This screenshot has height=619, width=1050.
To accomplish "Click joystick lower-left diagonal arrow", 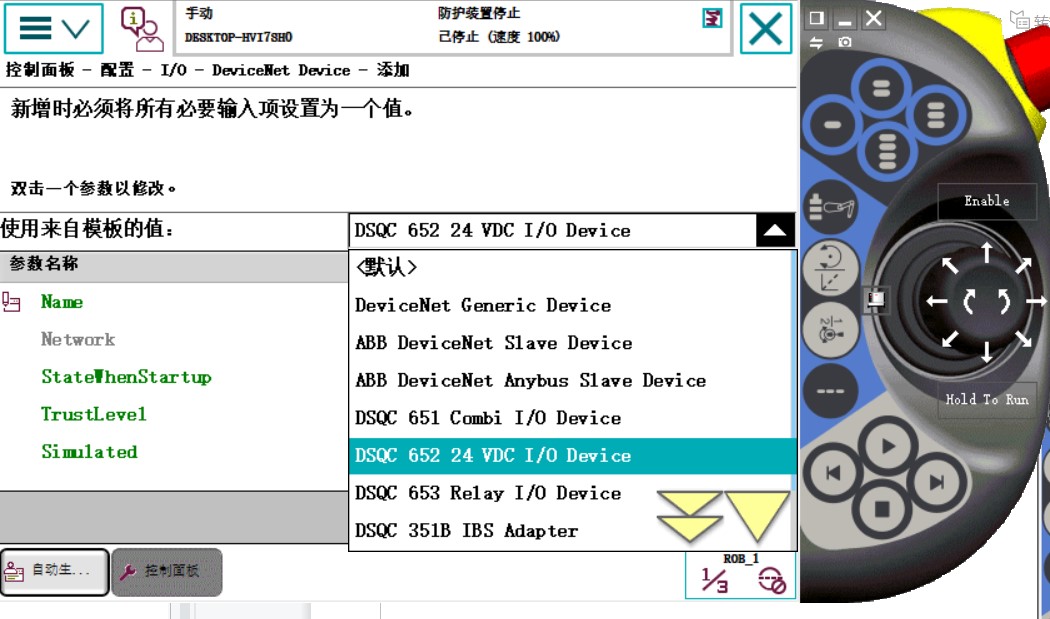I will (x=950, y=338).
